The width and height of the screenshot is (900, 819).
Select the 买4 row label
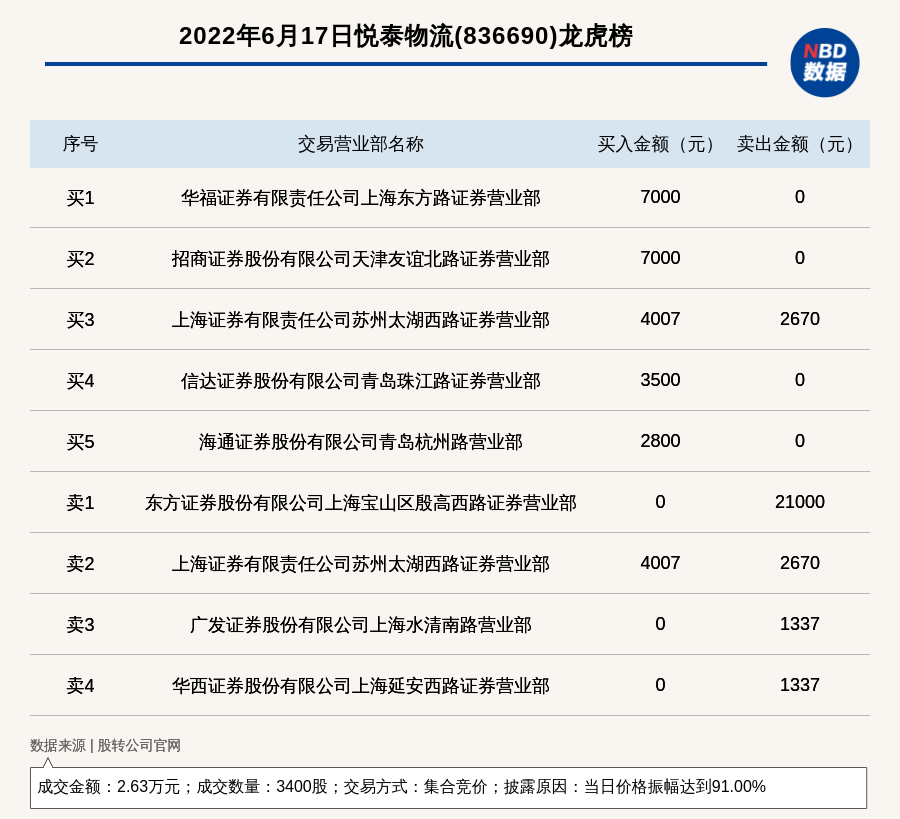[80, 381]
